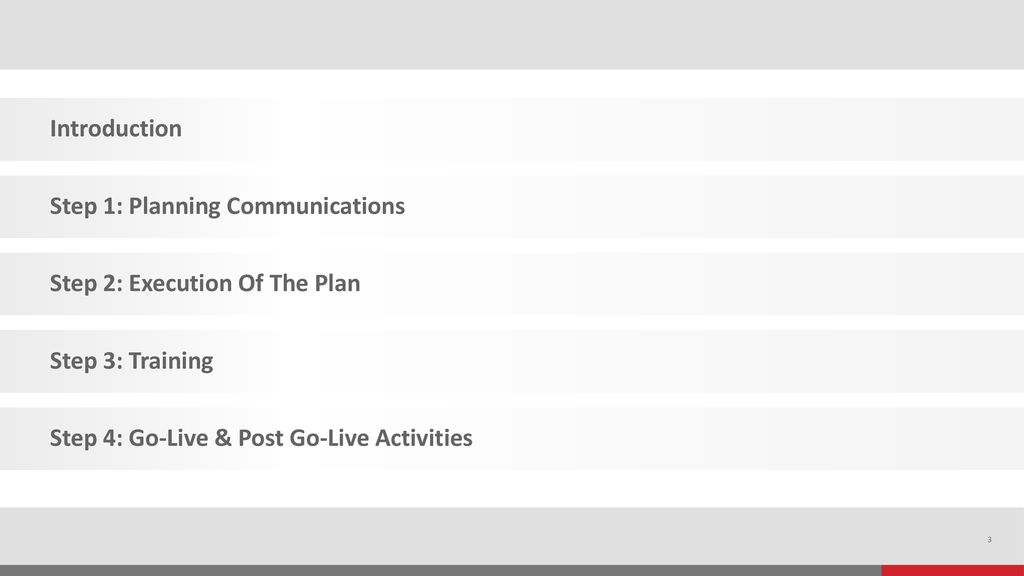
Task: Select the 'Step 3:' label
Action: tap(86, 361)
